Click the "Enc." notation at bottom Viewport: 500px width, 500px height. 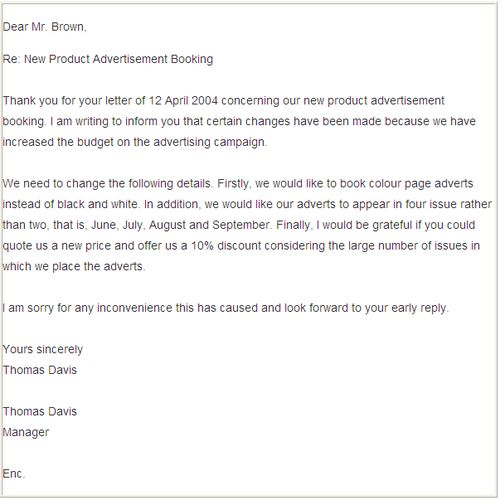tap(14, 474)
